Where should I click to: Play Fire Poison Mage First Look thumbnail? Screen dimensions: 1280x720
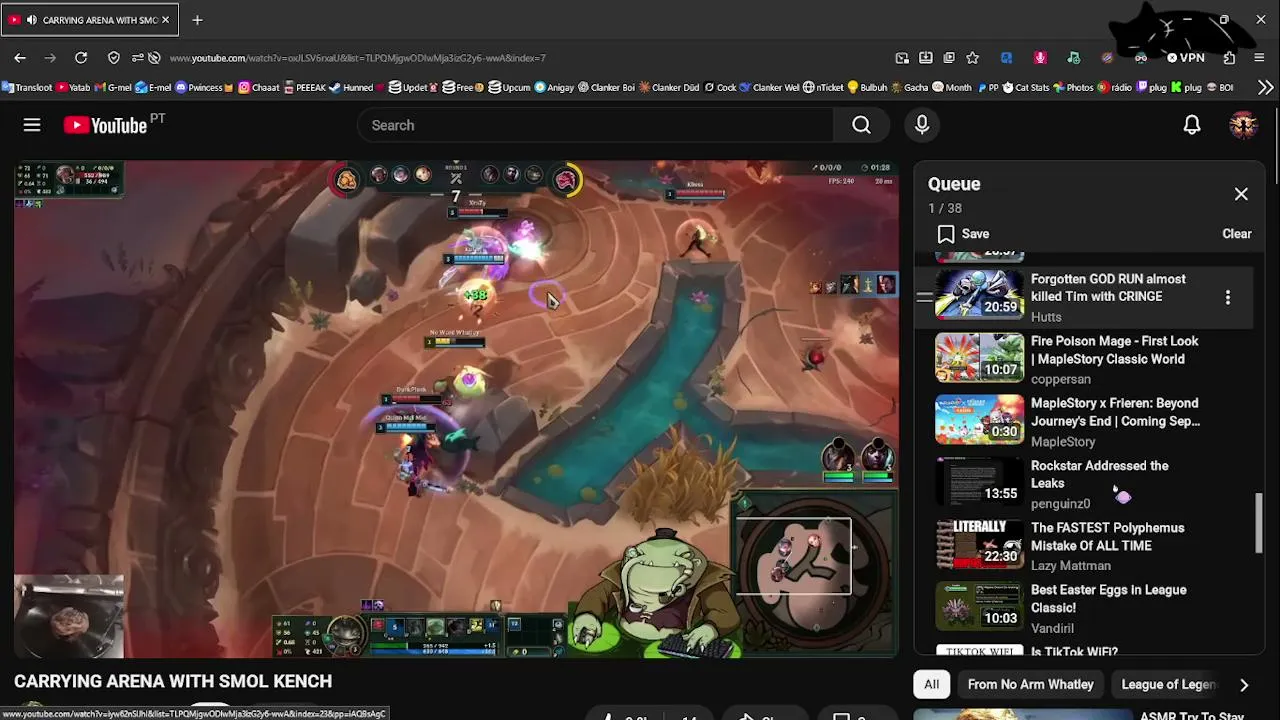[979, 358]
